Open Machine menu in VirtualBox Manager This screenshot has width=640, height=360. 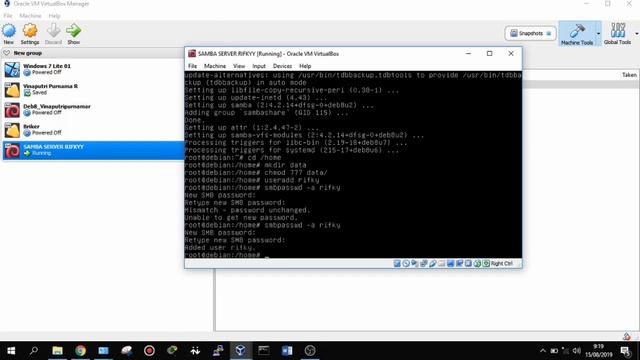[x=30, y=16]
